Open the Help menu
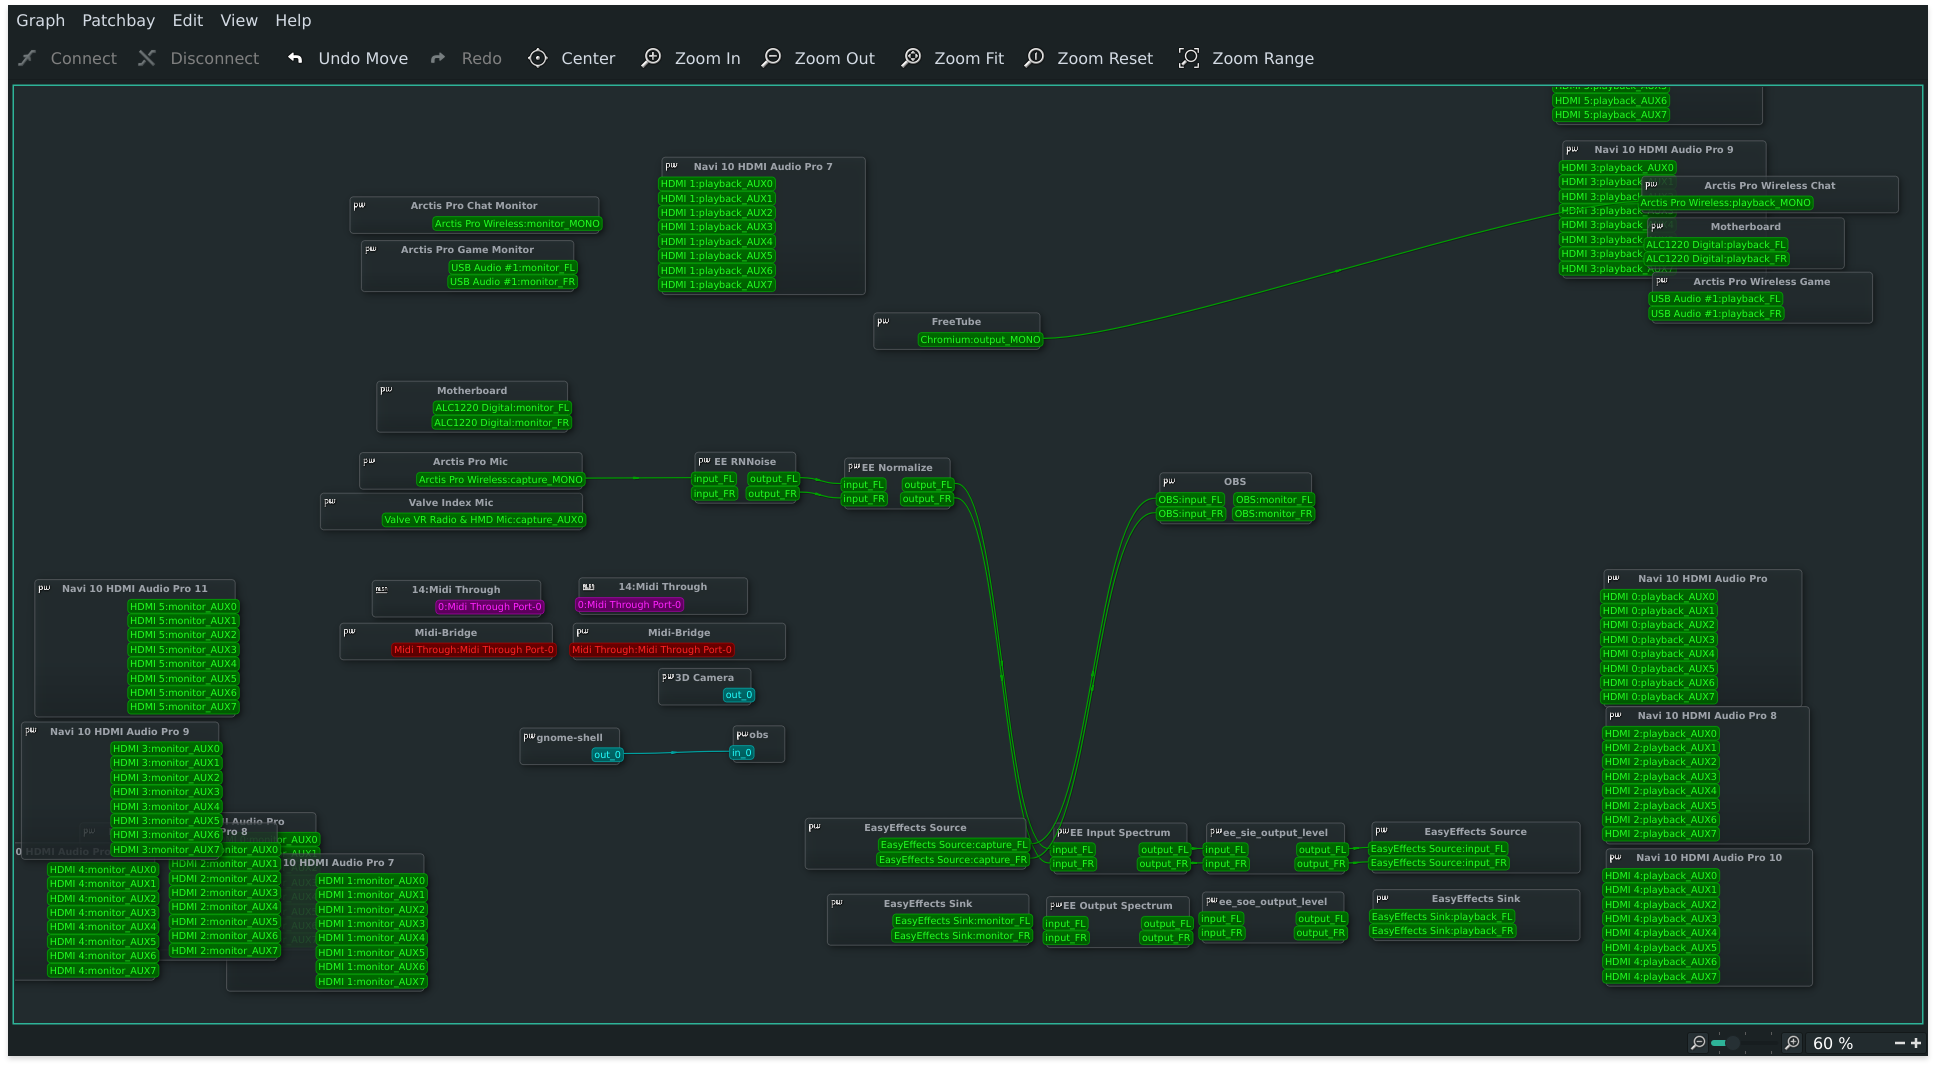 (293, 20)
